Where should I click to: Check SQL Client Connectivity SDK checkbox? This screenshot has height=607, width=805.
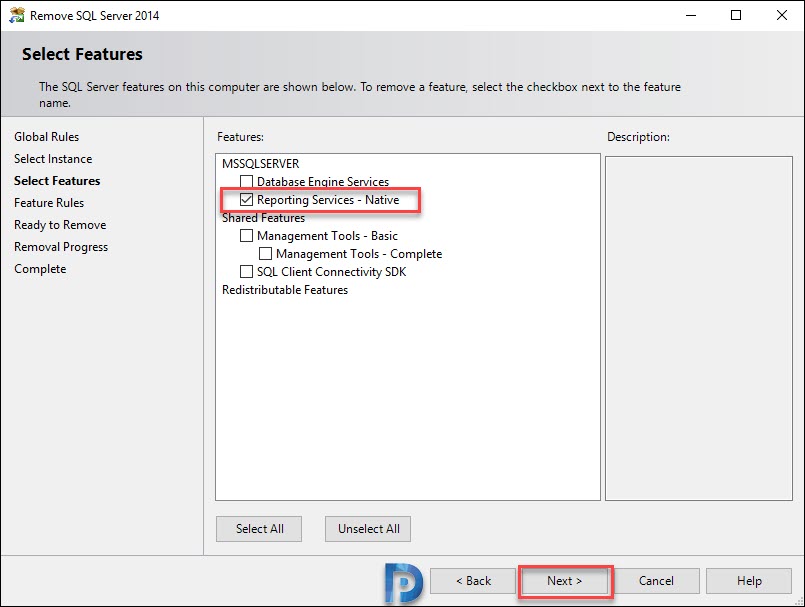246,271
